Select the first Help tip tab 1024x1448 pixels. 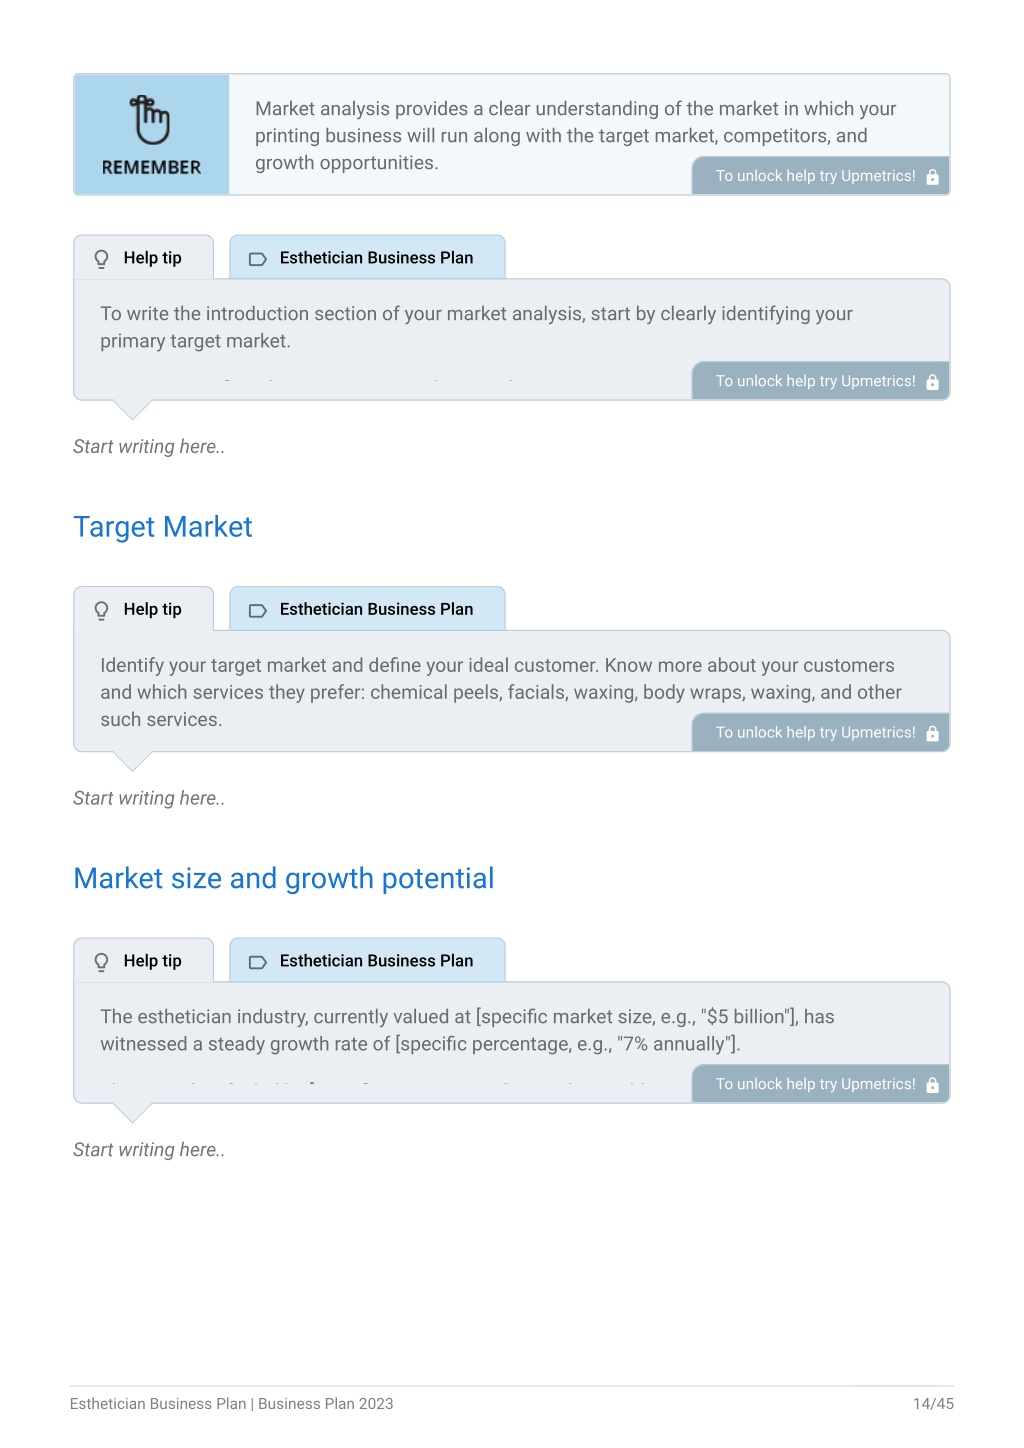144,258
